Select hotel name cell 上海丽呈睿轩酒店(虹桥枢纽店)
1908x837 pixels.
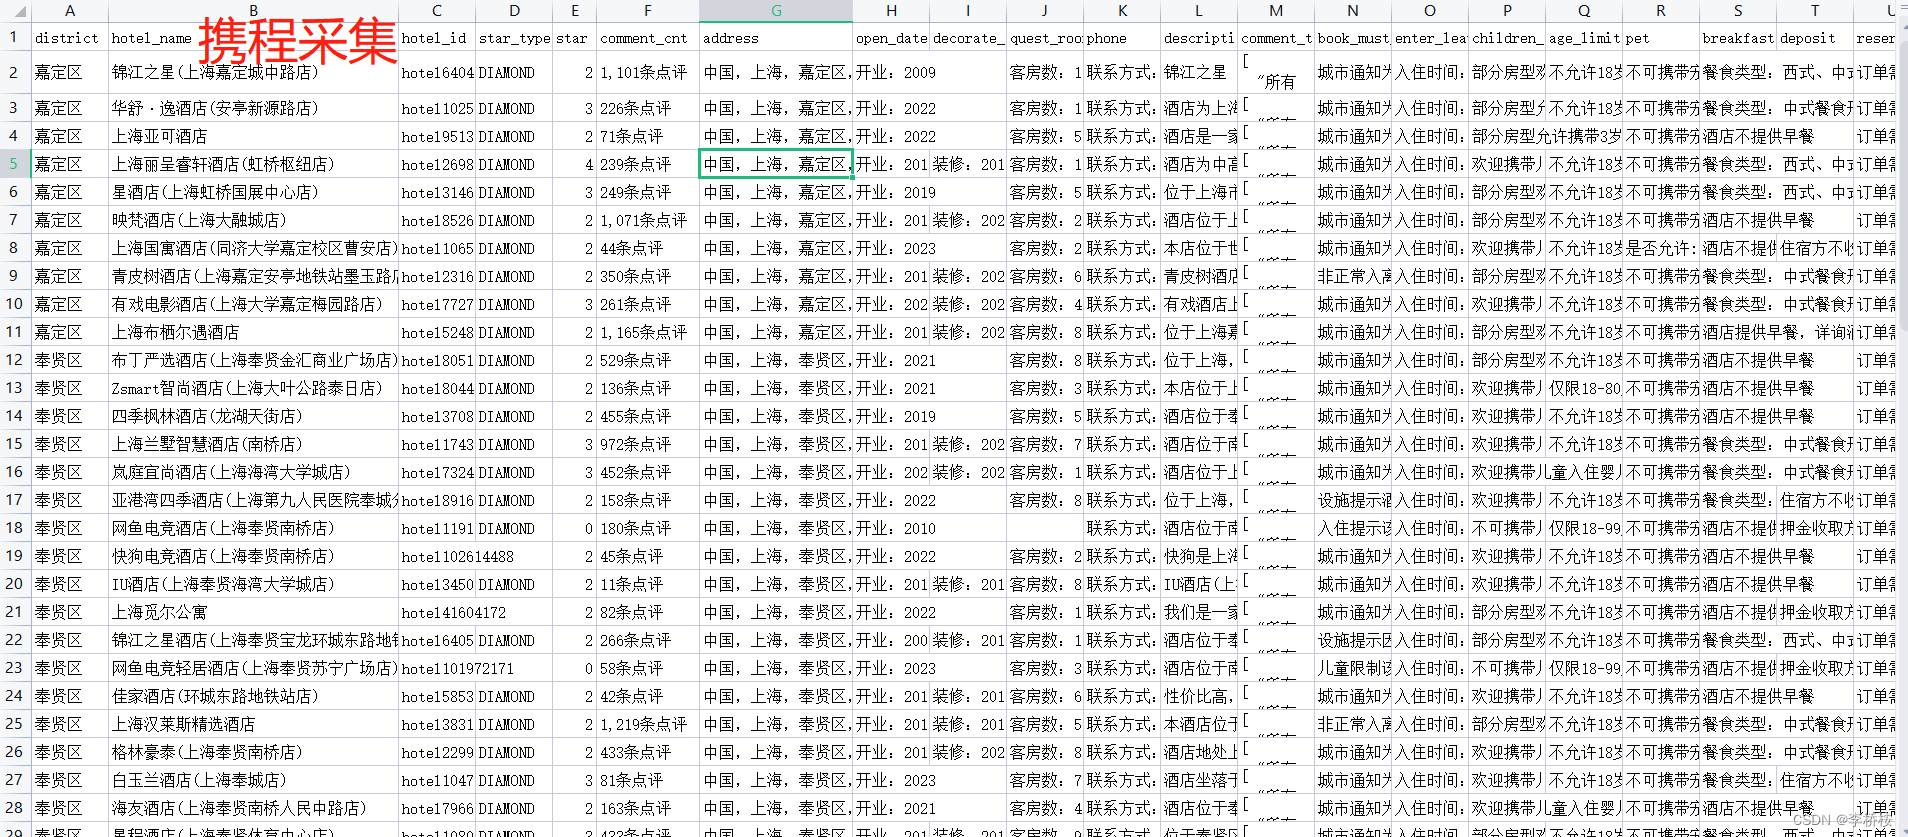253,164
